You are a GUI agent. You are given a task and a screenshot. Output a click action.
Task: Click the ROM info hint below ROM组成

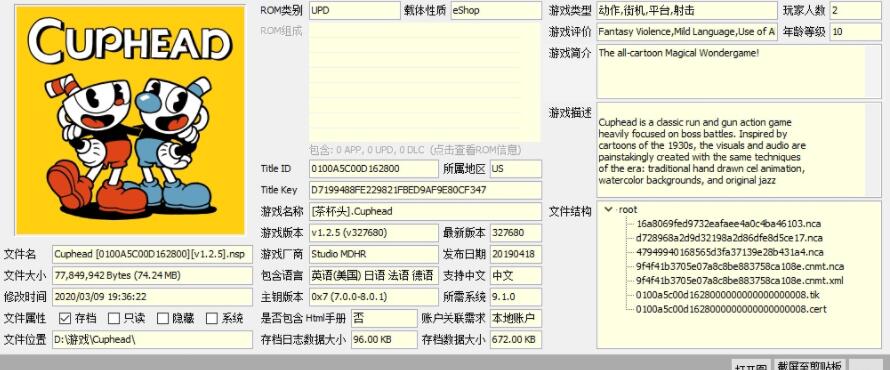(x=415, y=150)
